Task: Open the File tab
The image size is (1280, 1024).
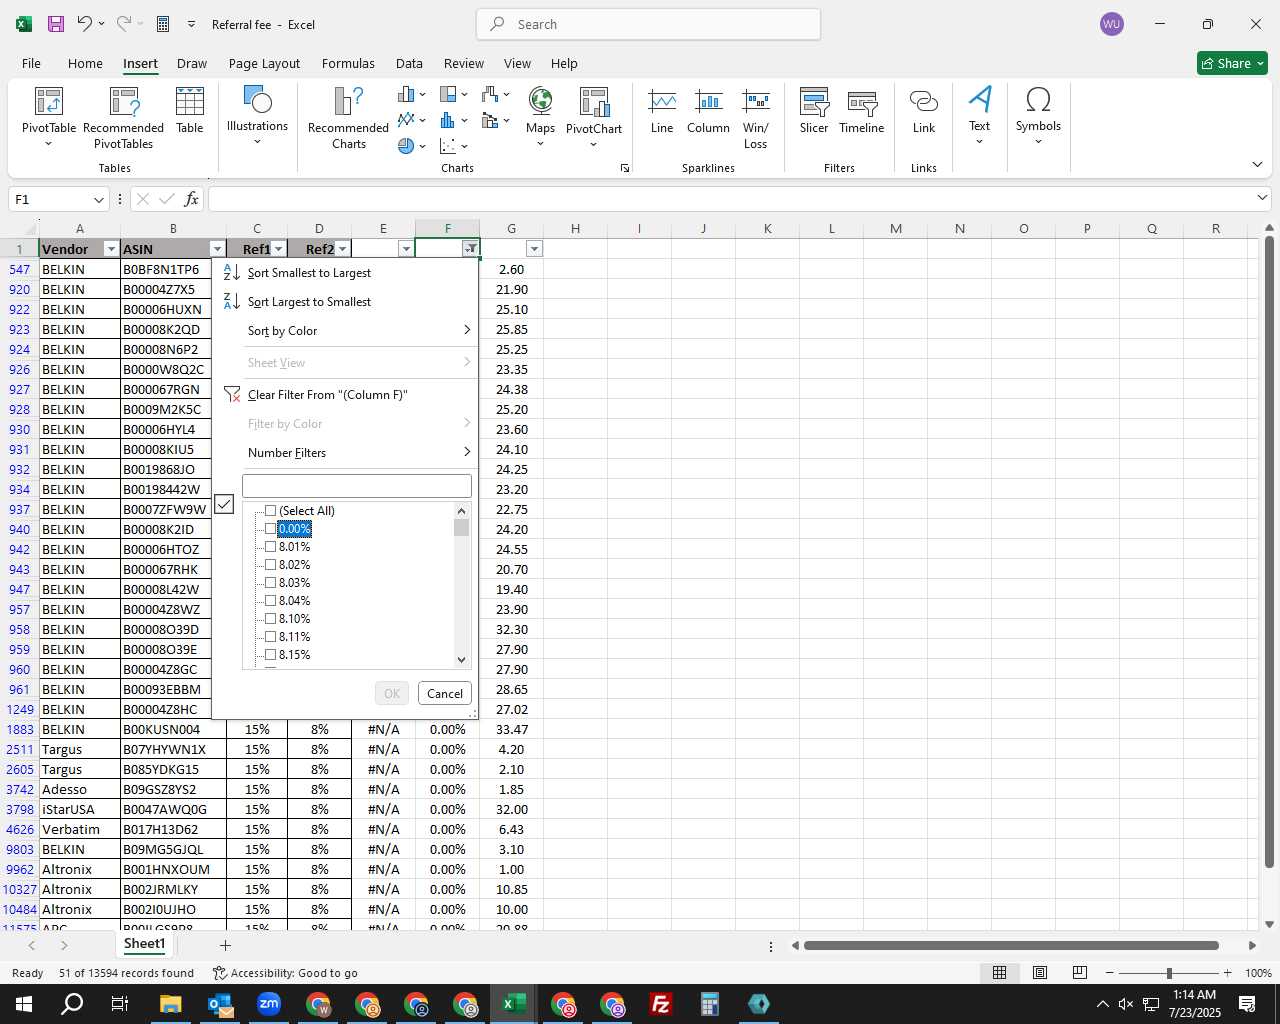Action: point(31,63)
